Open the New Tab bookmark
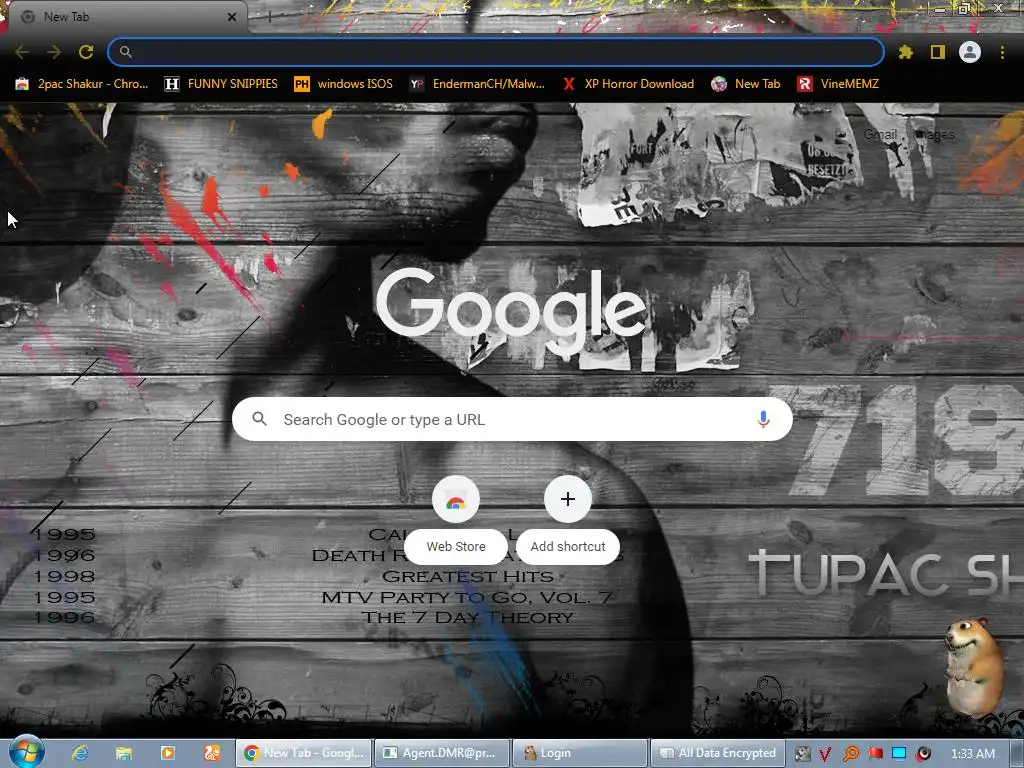1024x768 pixels. [x=746, y=84]
